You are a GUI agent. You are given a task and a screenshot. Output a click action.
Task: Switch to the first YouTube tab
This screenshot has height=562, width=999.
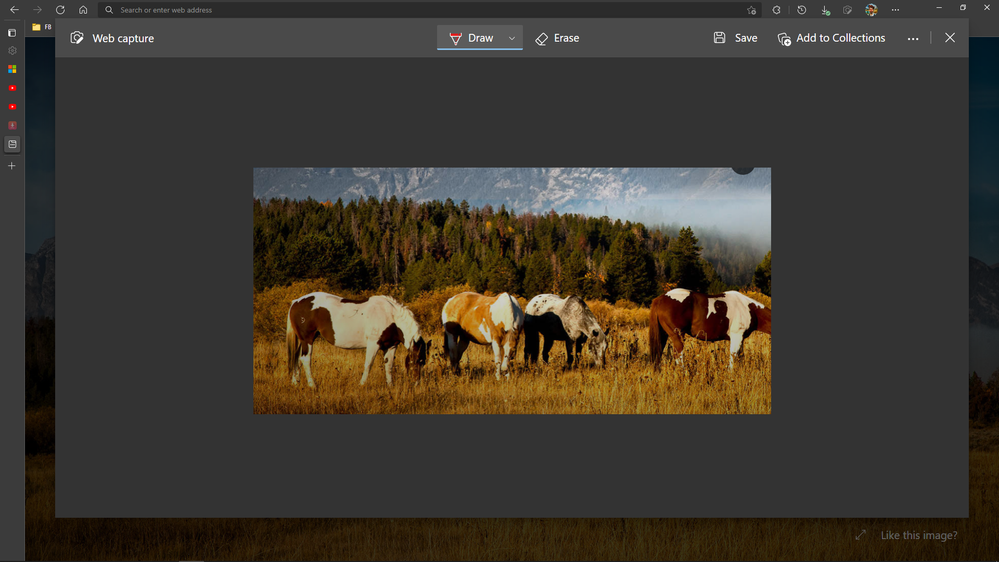tap(12, 88)
